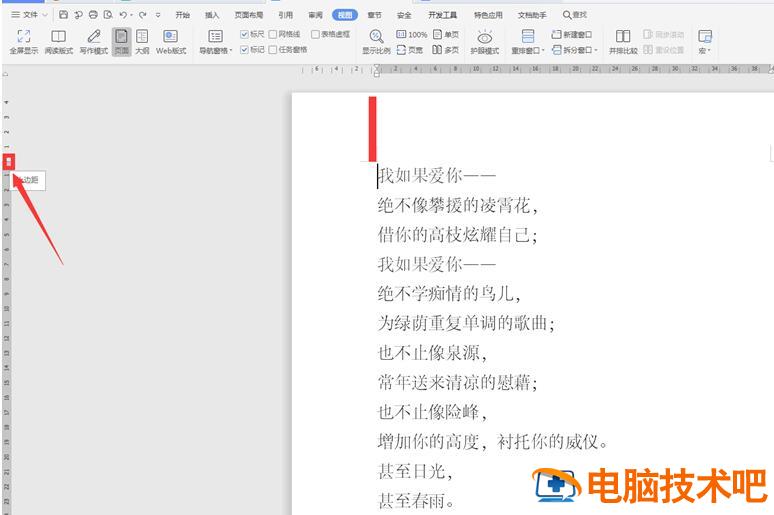The height and width of the screenshot is (515, 774).
Task: Open the 重排窗口 arrange windows dropdown
Action: tap(543, 50)
